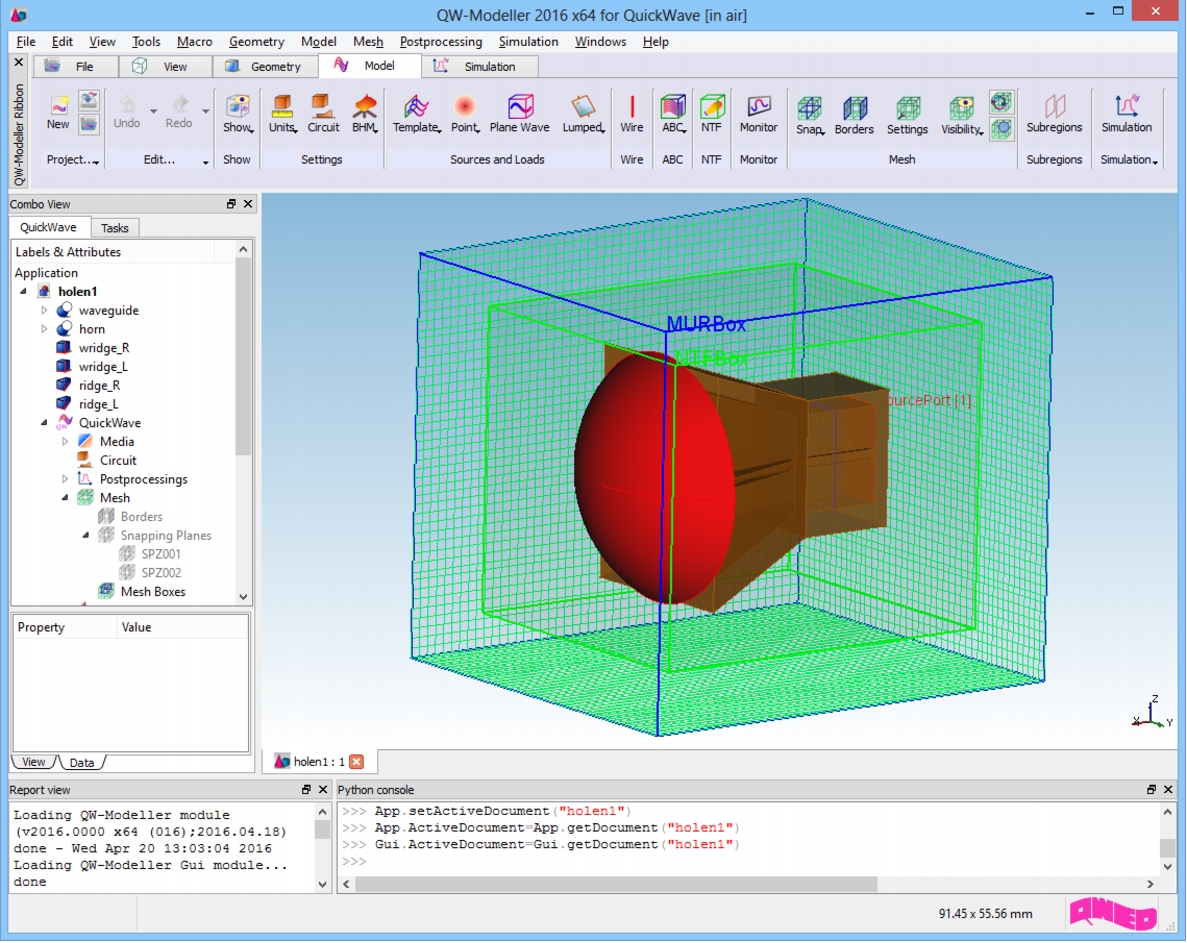1187x943 pixels.
Task: Click the upper small icon beside New
Action: [x=89, y=100]
